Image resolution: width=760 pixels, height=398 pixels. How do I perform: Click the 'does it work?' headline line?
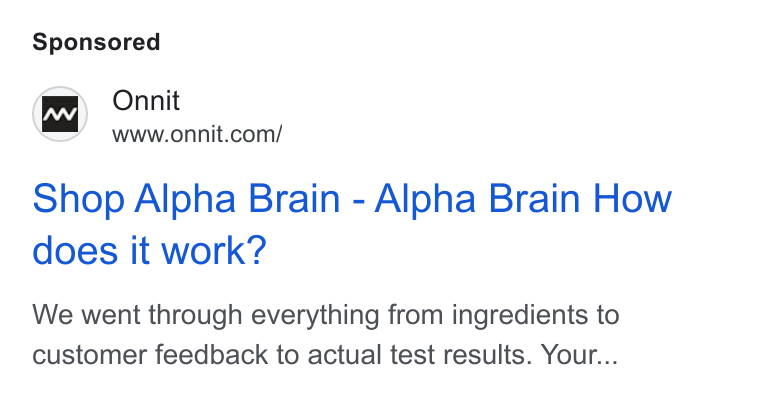point(149,251)
